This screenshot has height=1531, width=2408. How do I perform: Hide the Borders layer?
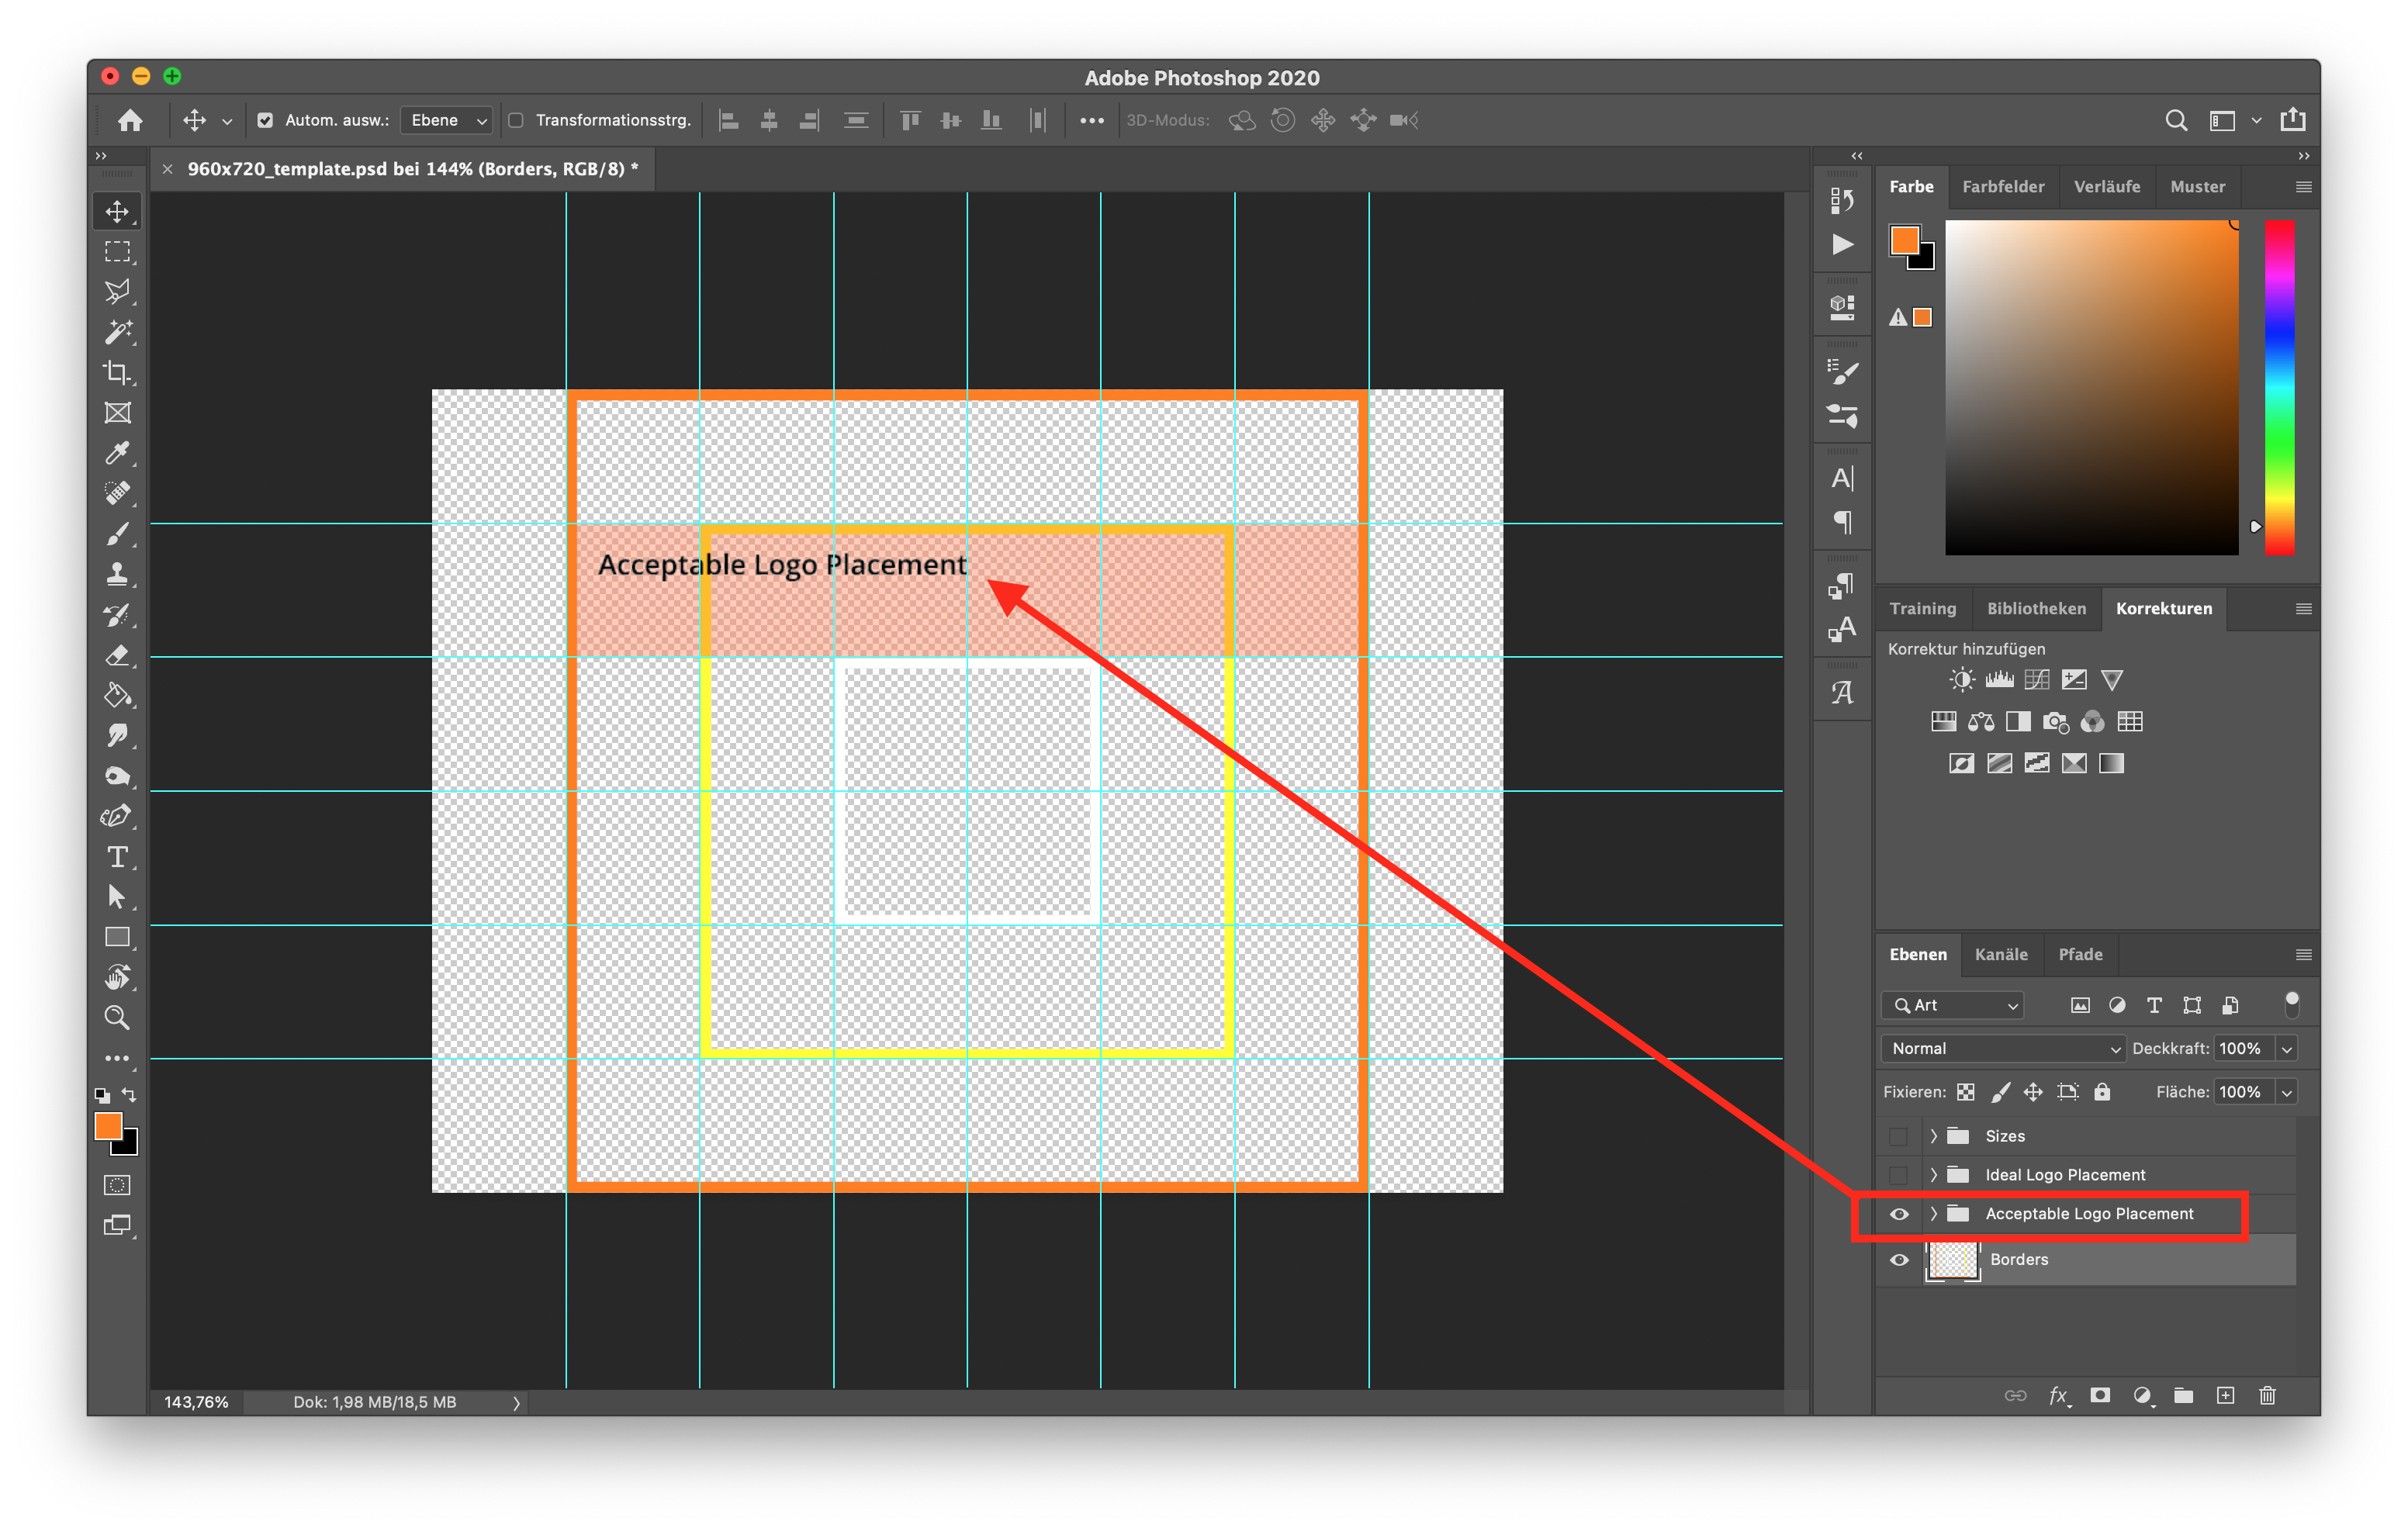point(1898,1260)
